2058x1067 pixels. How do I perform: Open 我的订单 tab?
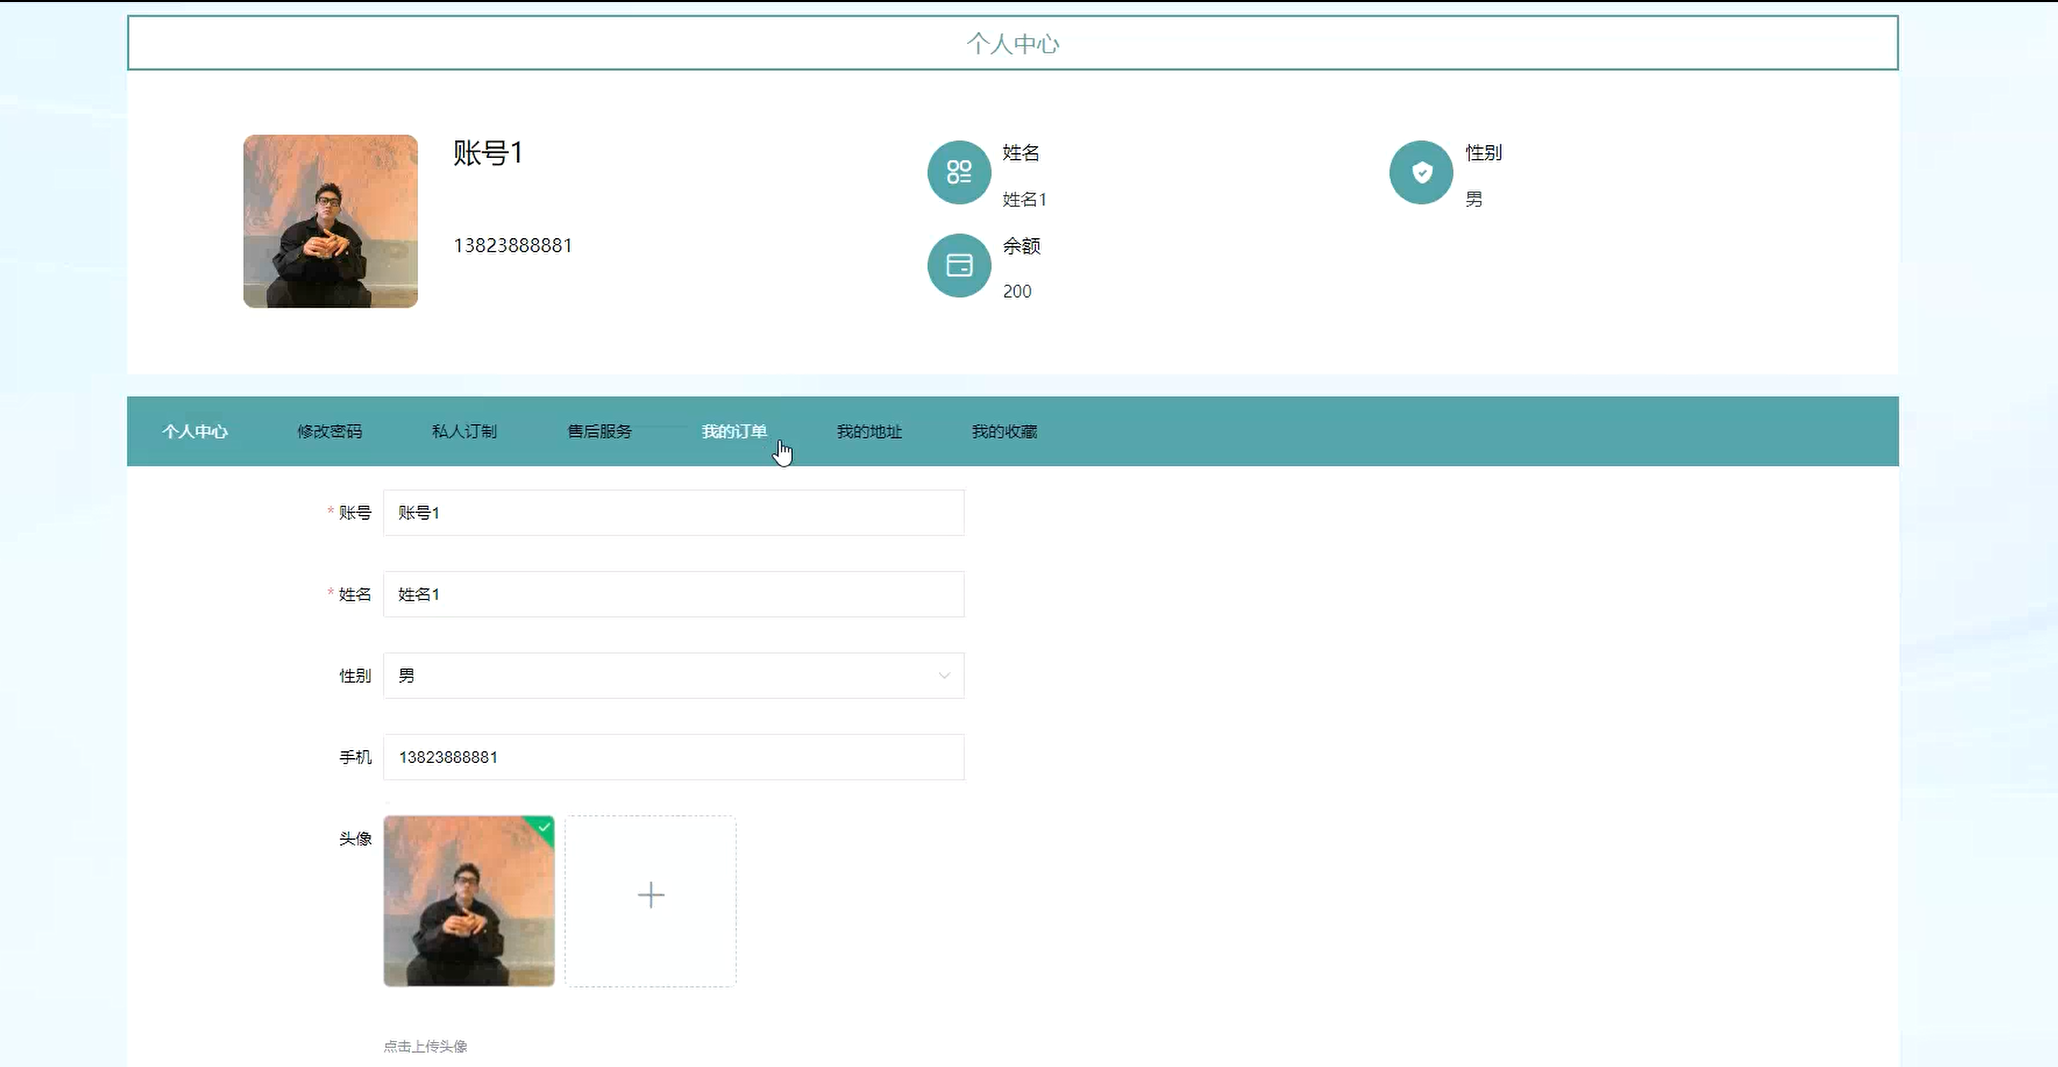pyautogui.click(x=734, y=431)
